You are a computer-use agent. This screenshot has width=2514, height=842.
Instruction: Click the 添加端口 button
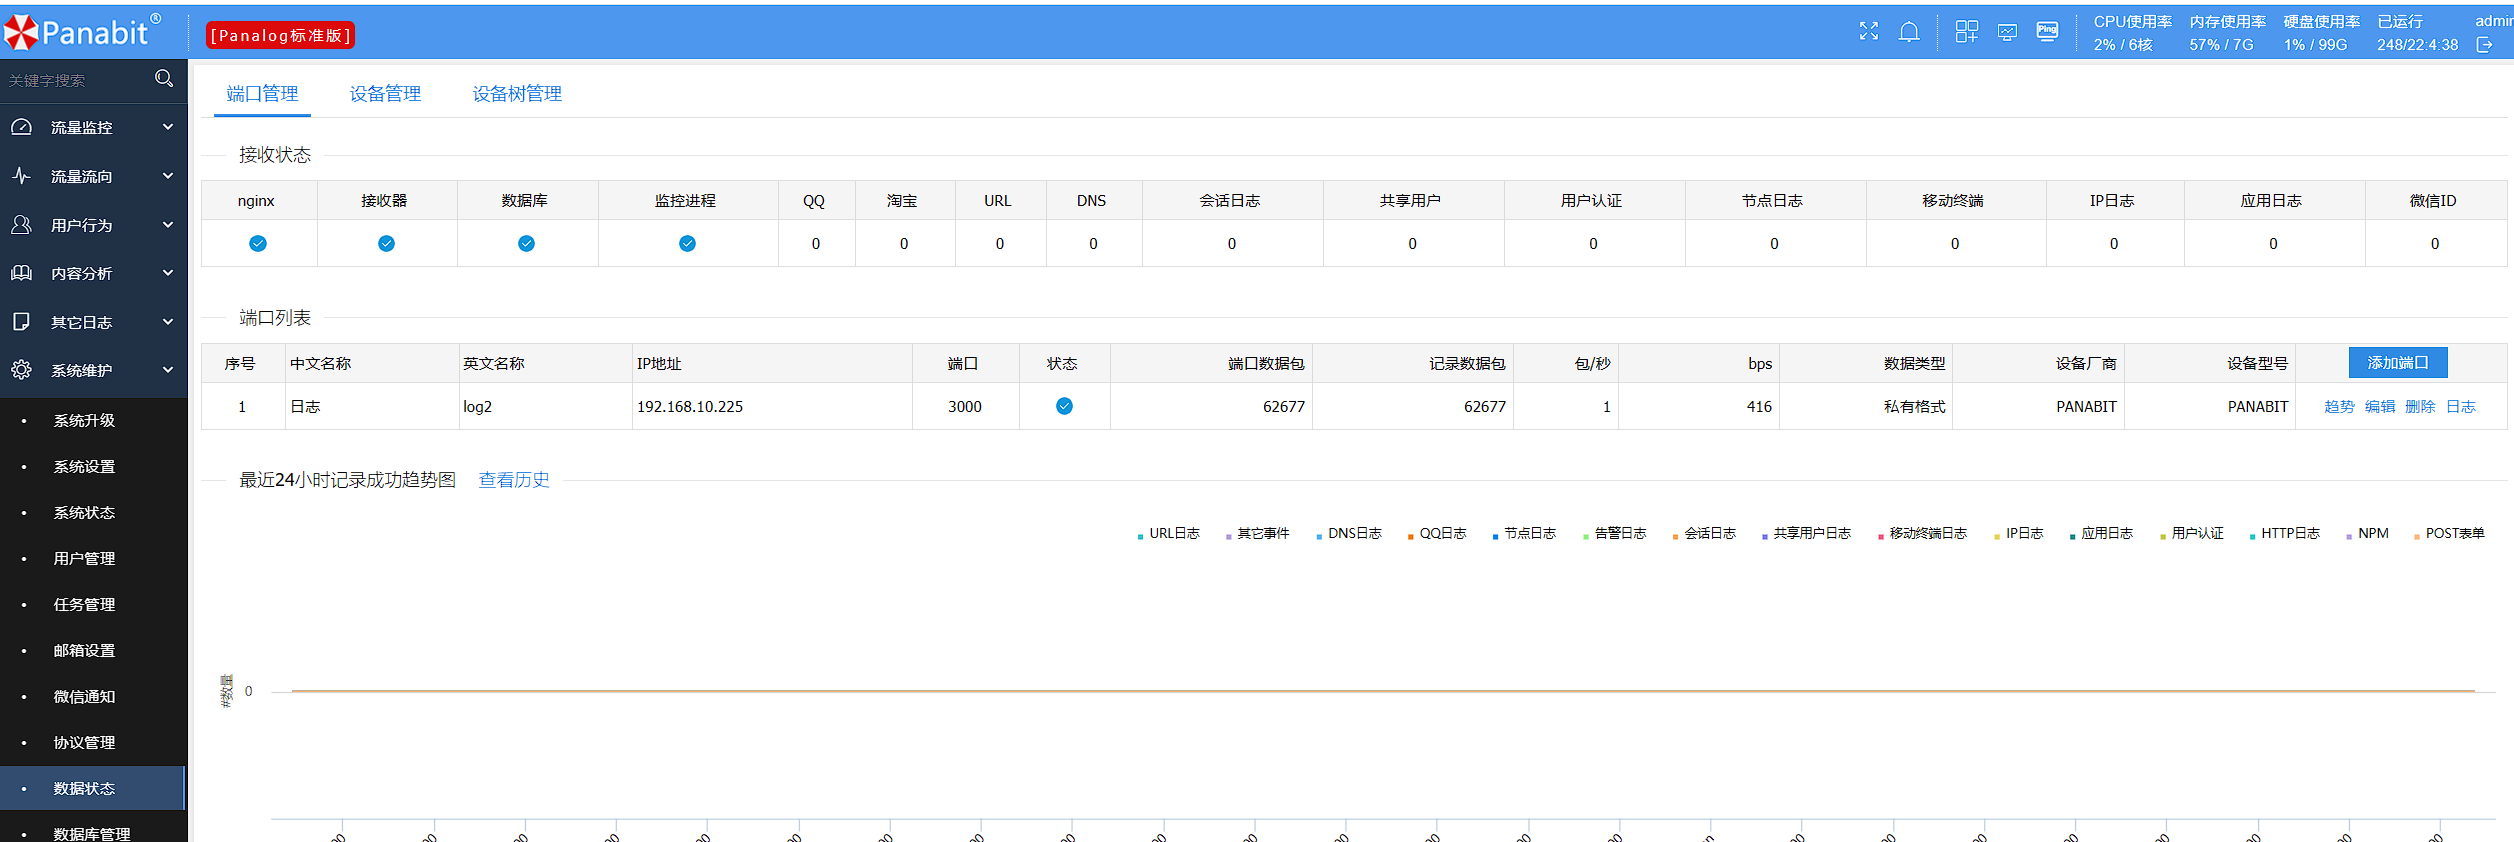click(2397, 363)
